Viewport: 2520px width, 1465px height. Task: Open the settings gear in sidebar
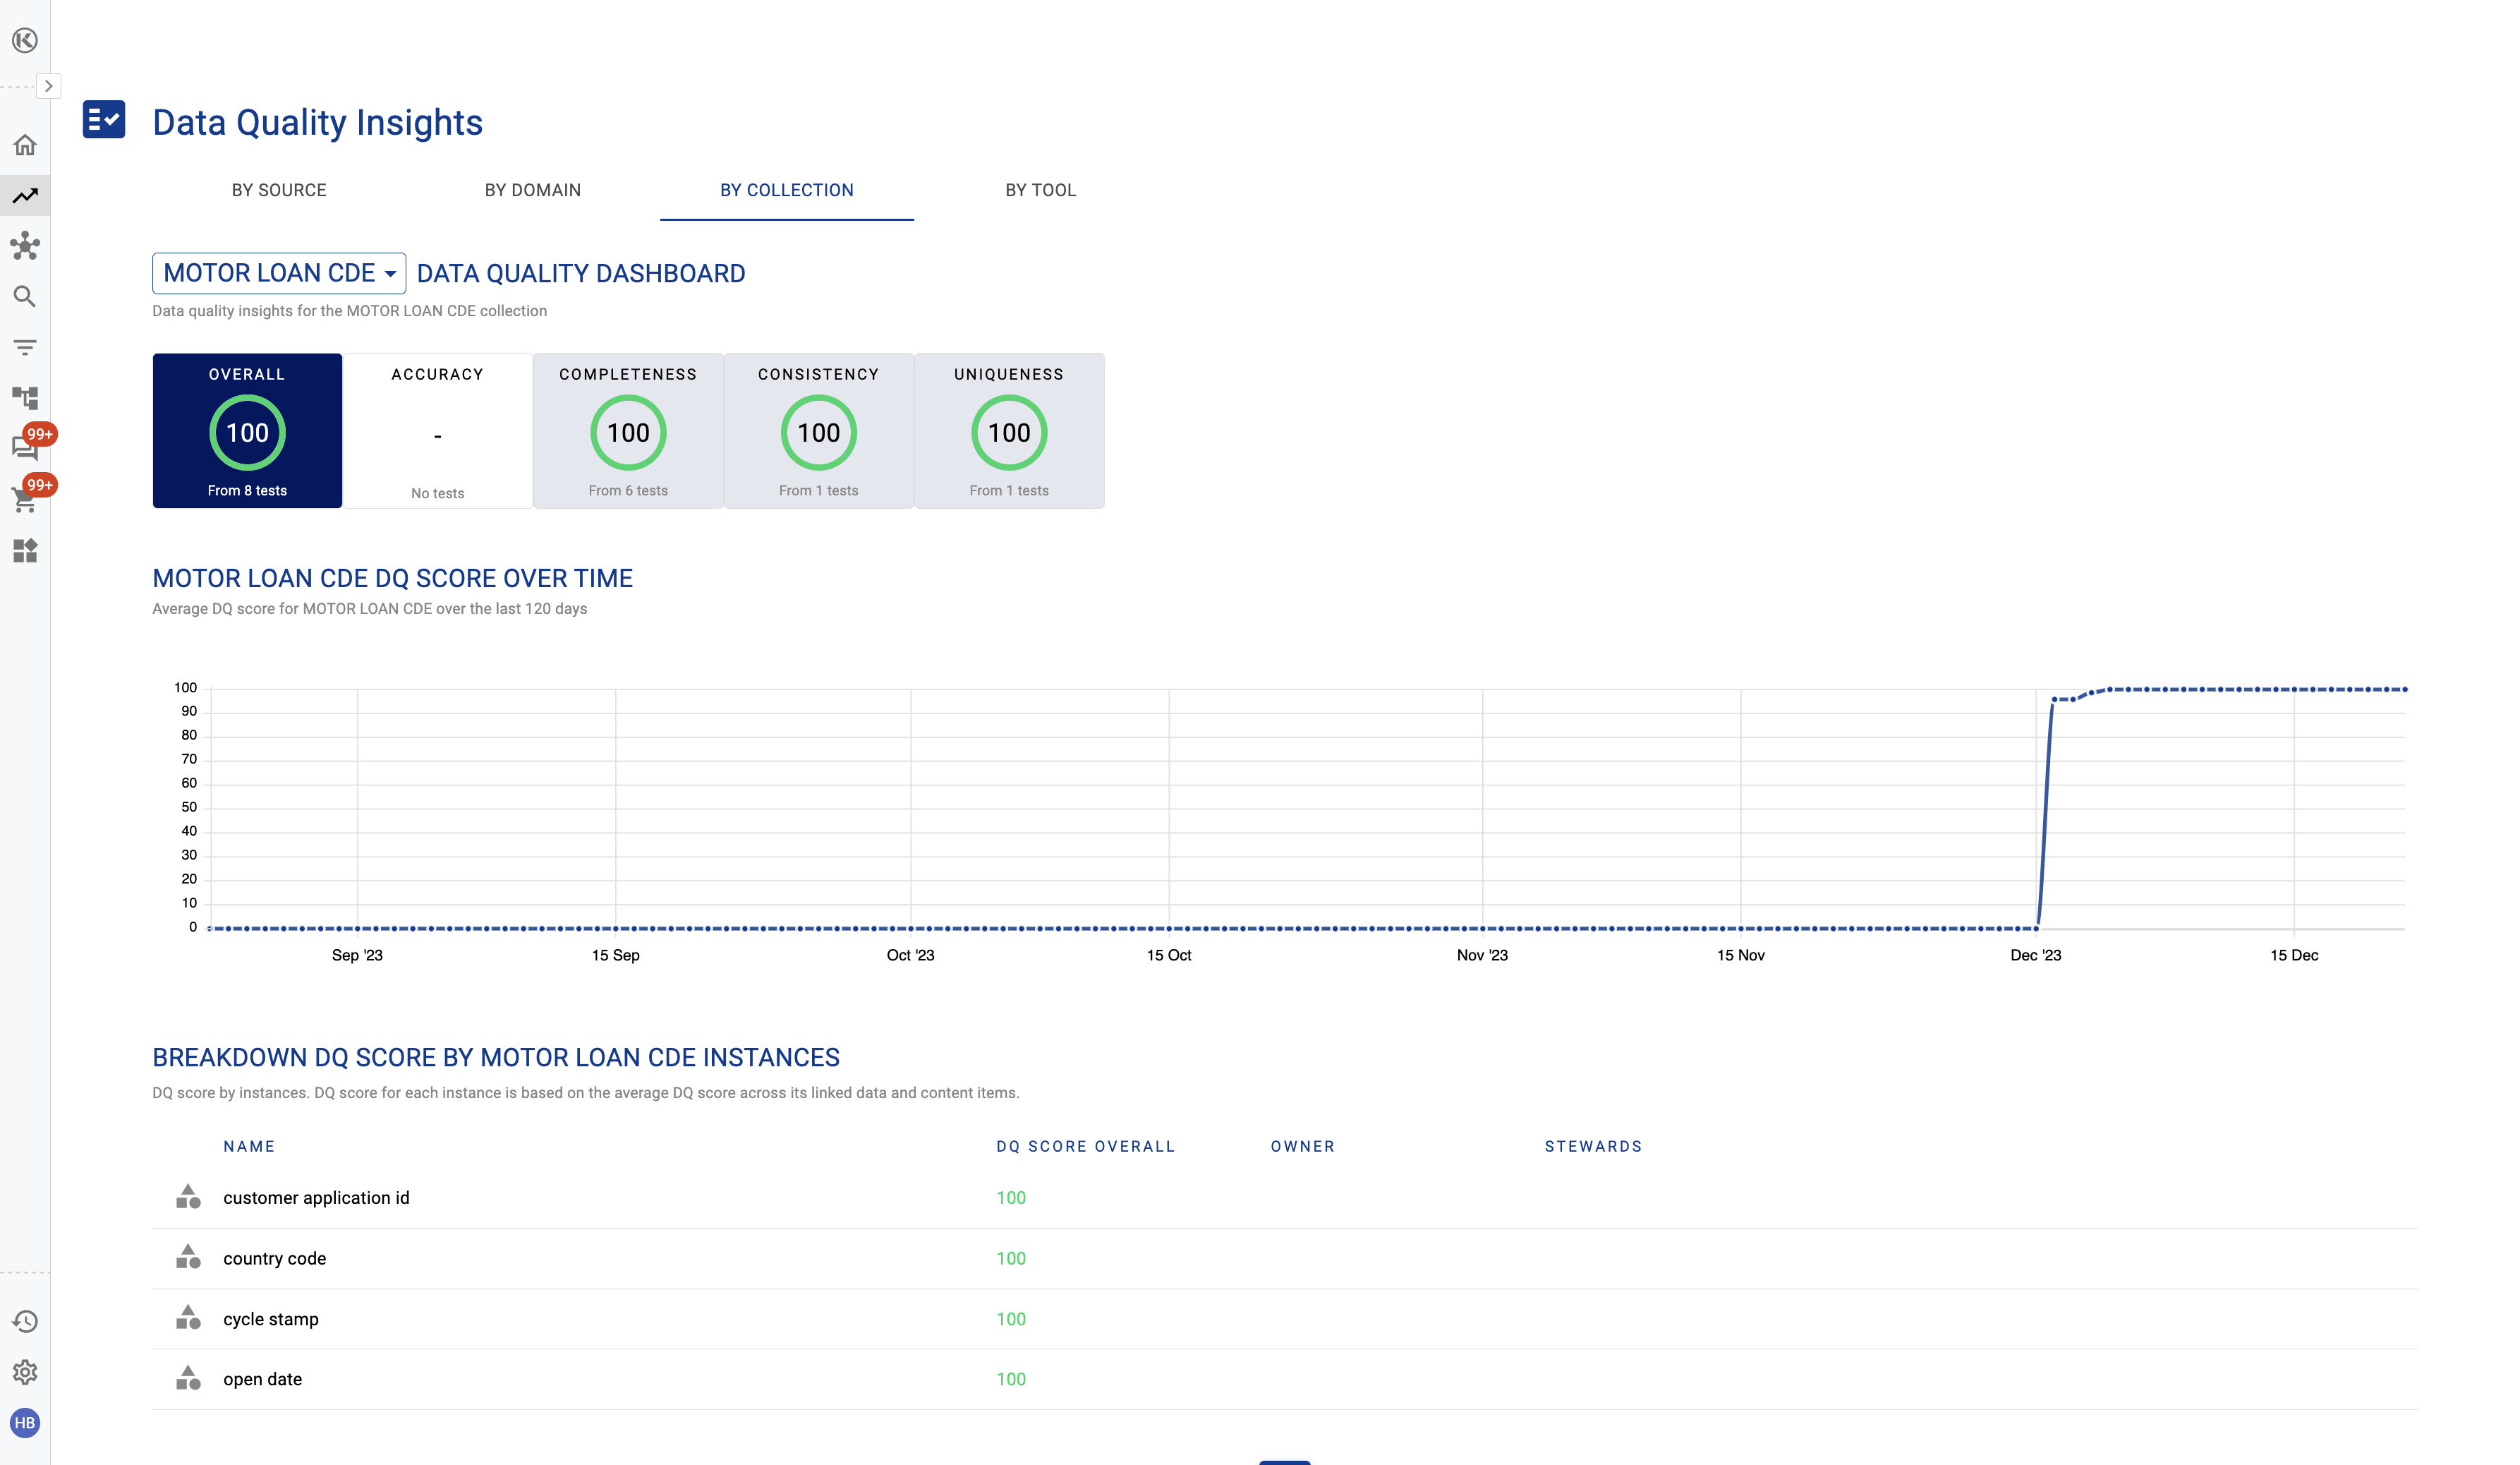[x=25, y=1372]
